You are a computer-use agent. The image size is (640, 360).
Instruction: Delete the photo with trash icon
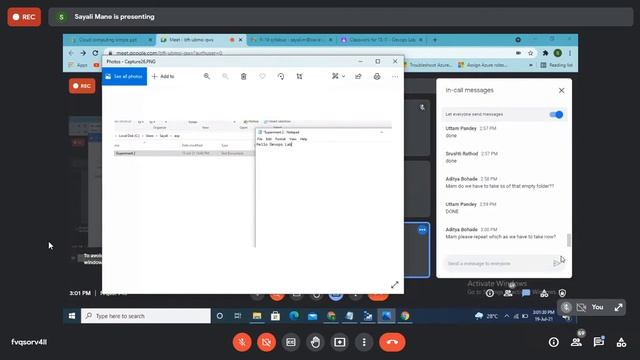tap(244, 76)
